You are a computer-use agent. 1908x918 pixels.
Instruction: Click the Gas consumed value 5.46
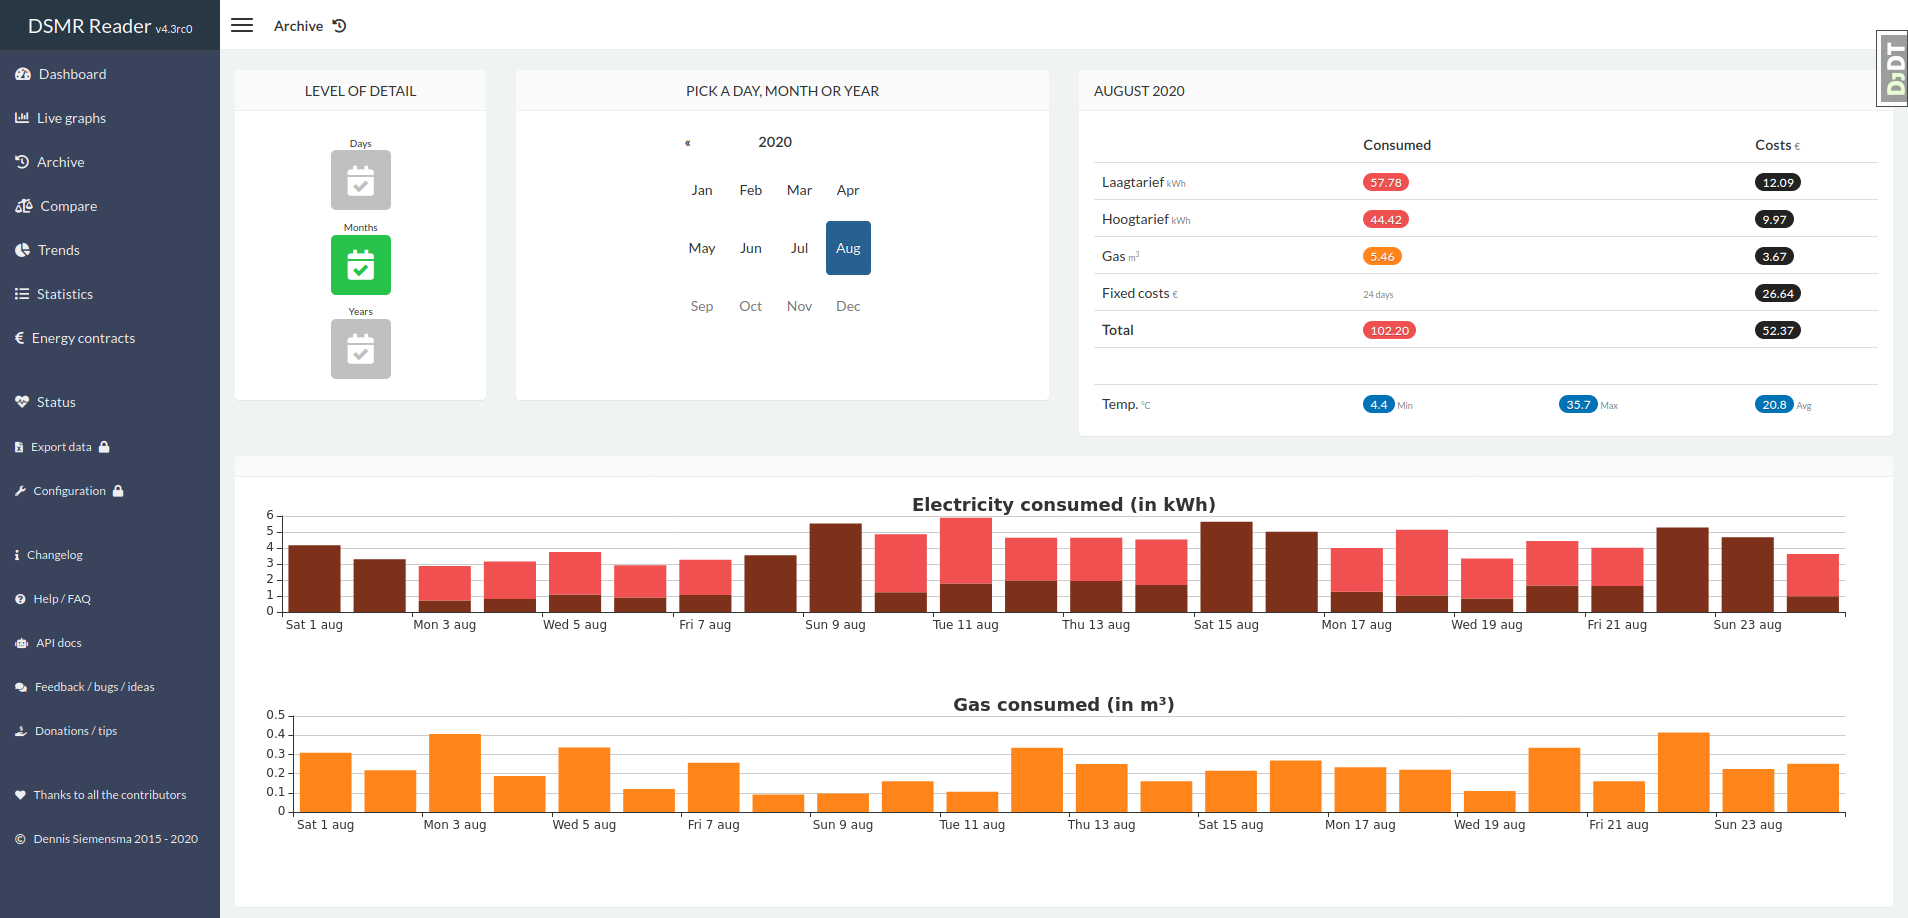(1382, 256)
